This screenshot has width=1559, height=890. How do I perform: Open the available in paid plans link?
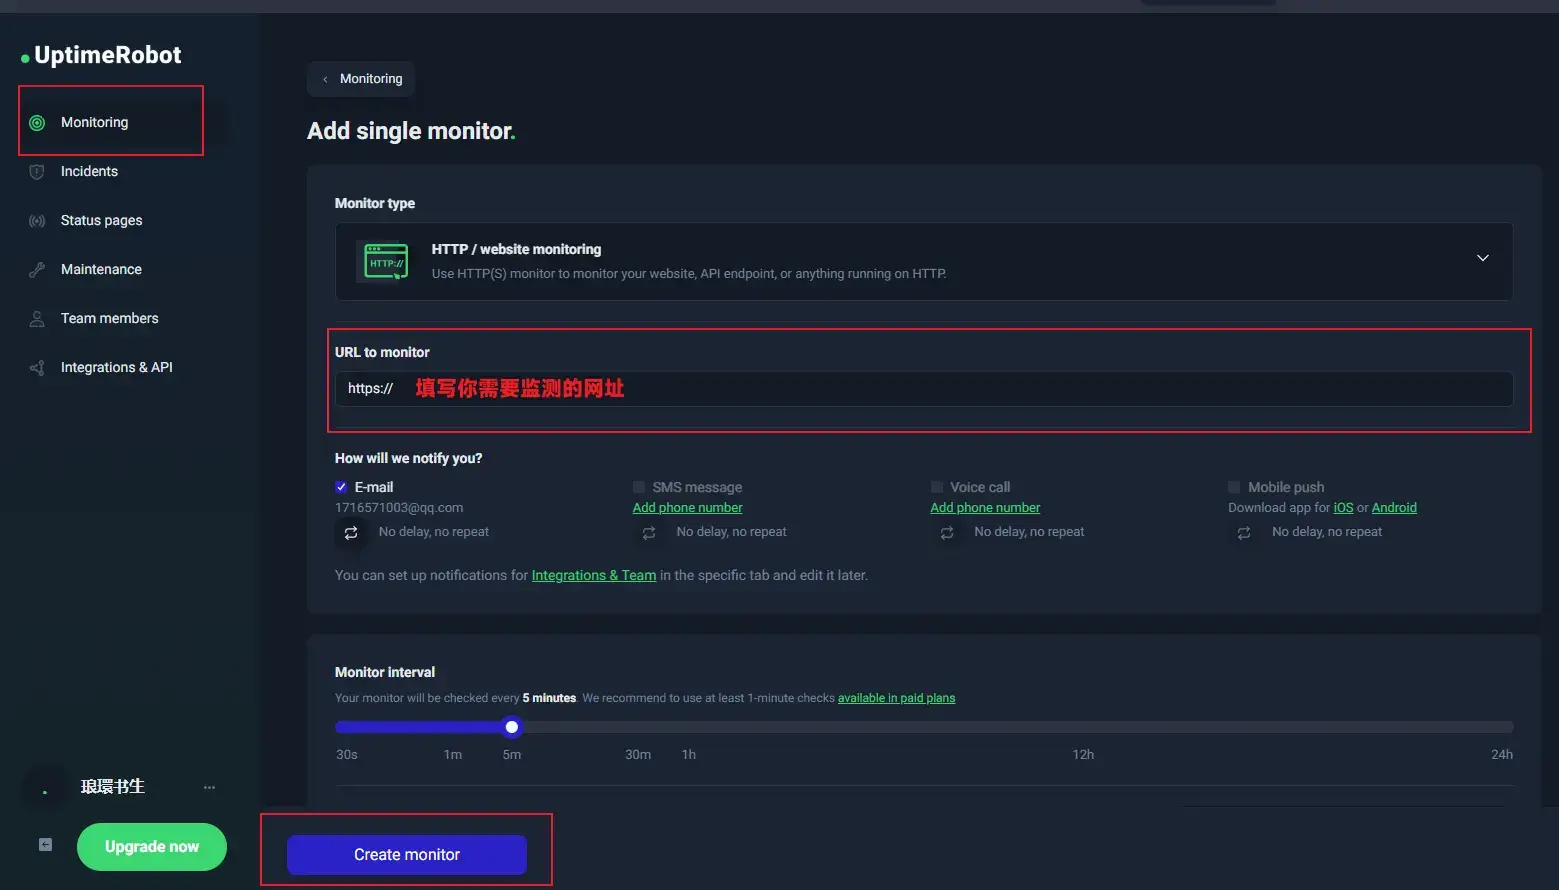point(896,698)
